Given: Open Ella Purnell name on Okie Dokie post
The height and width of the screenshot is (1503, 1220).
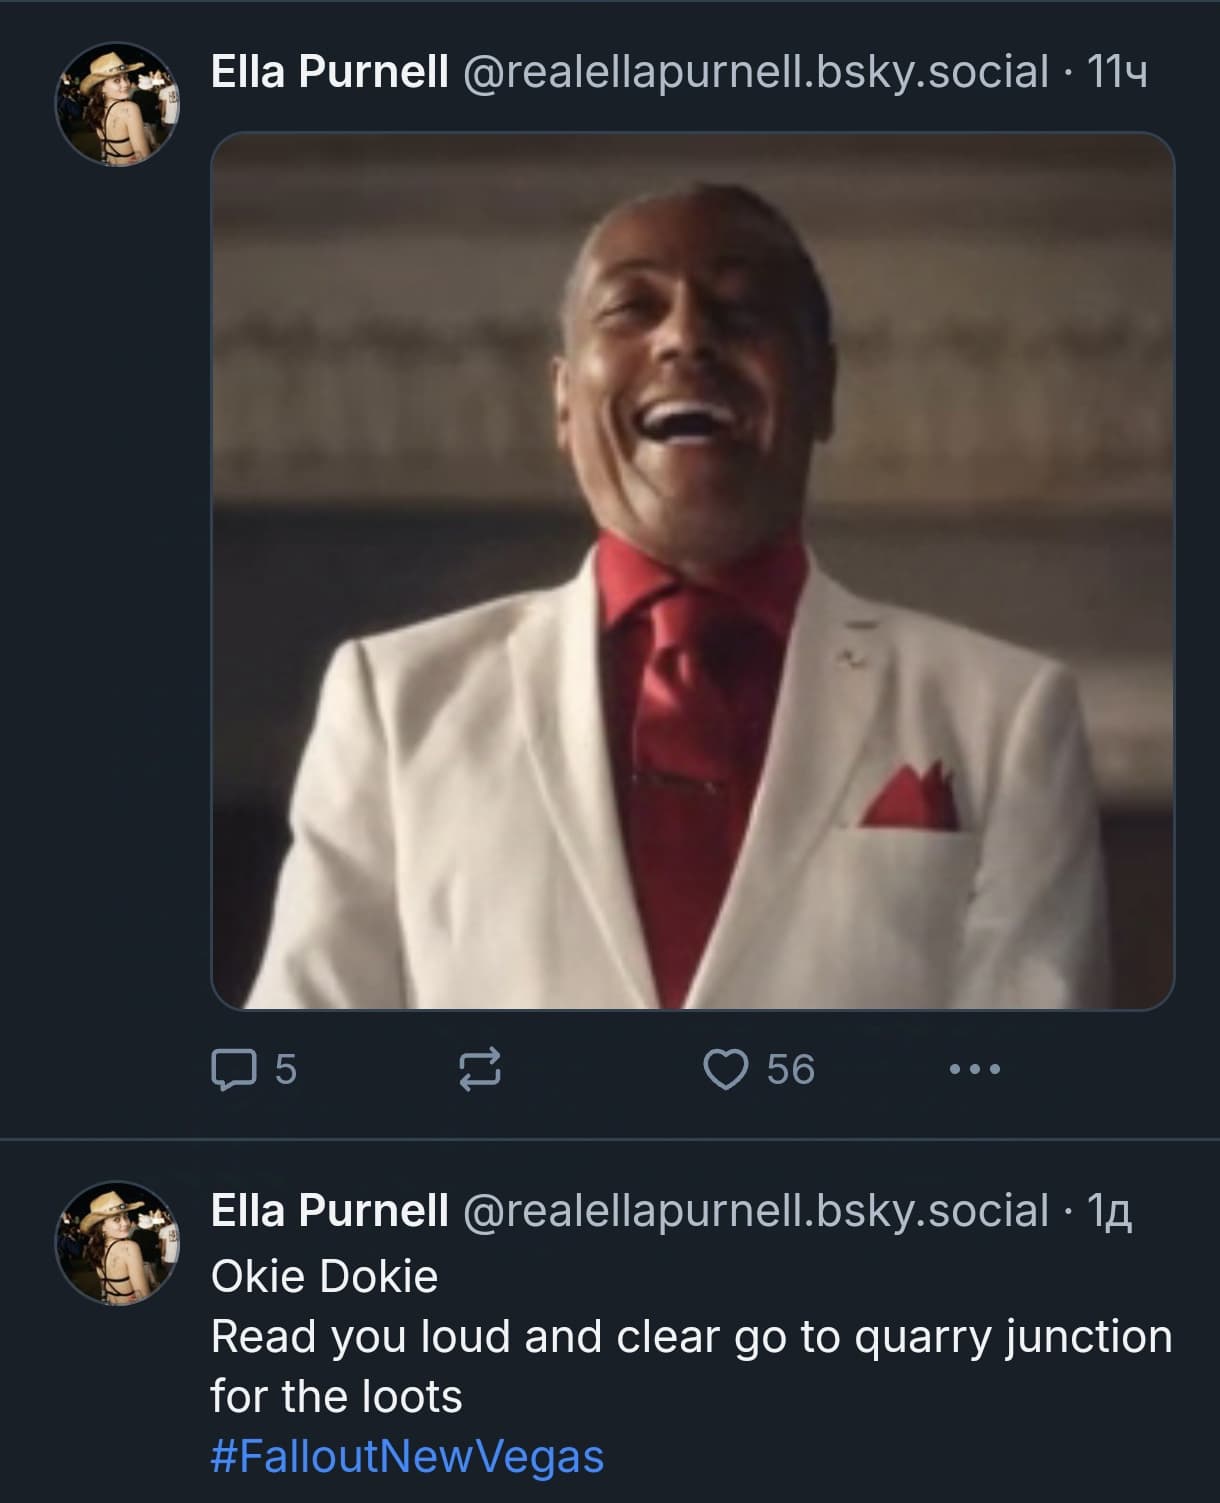Looking at the screenshot, I should [x=329, y=1211].
